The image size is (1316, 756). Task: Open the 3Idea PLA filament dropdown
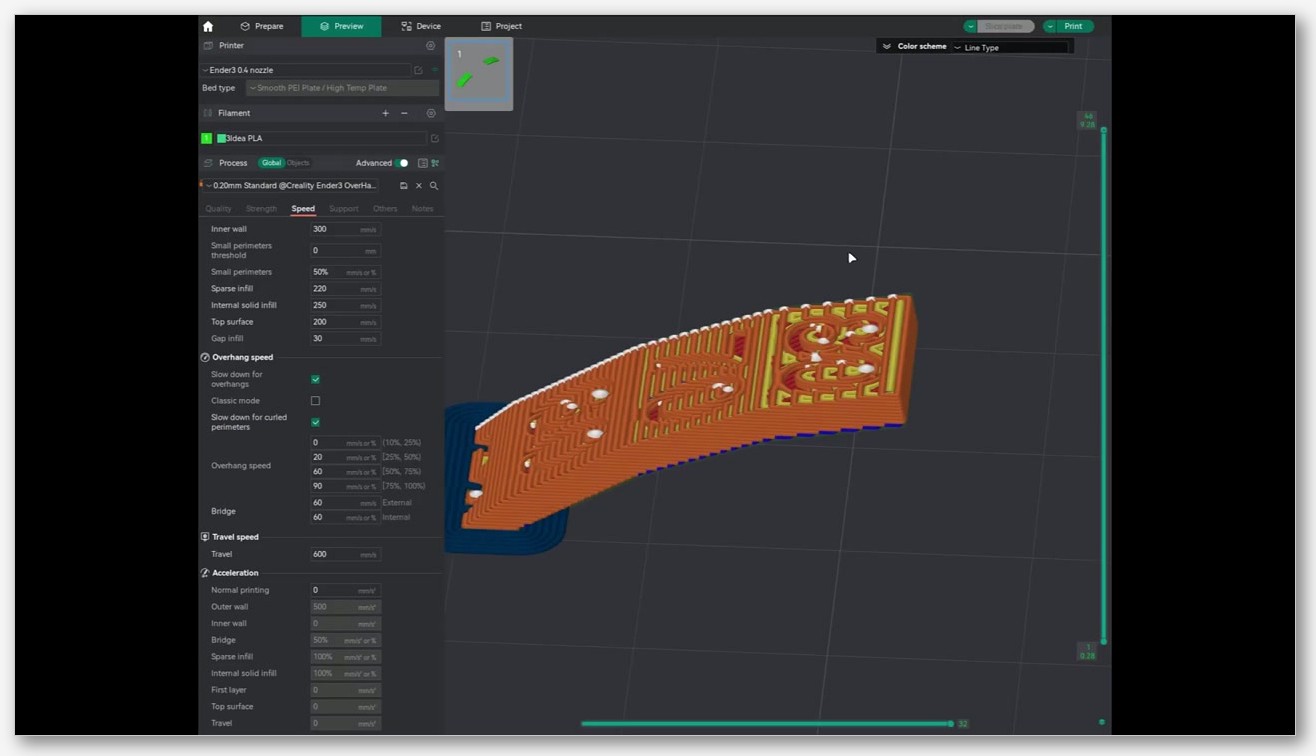(320, 138)
